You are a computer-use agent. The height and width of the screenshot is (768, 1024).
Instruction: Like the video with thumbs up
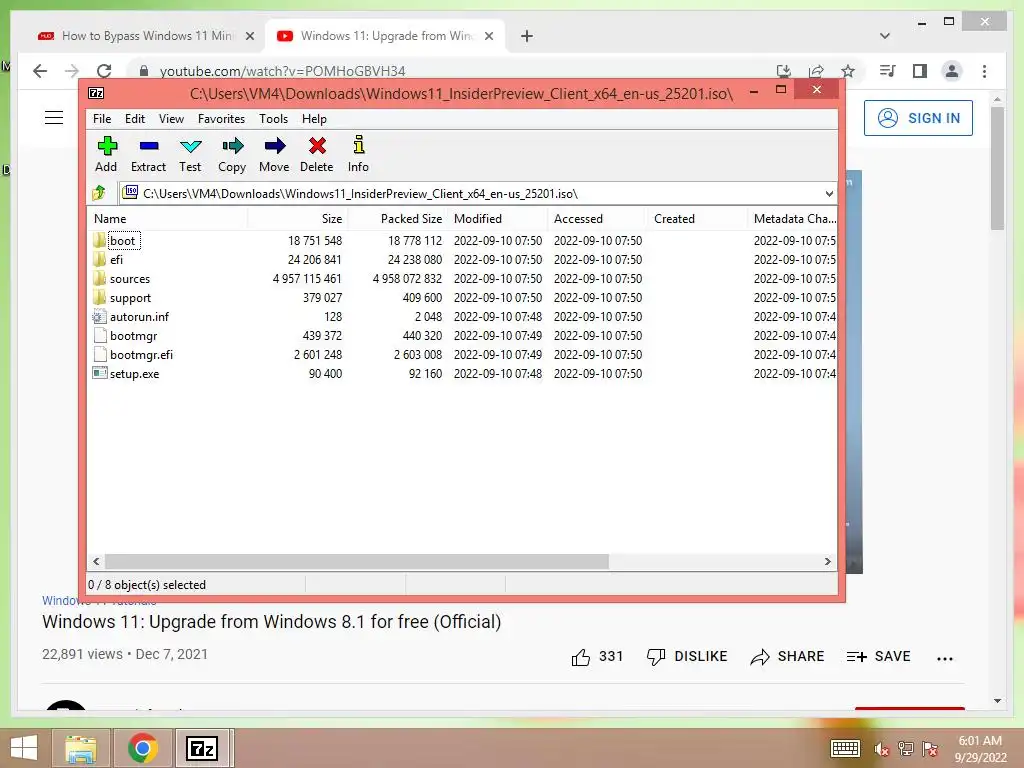[581, 657]
